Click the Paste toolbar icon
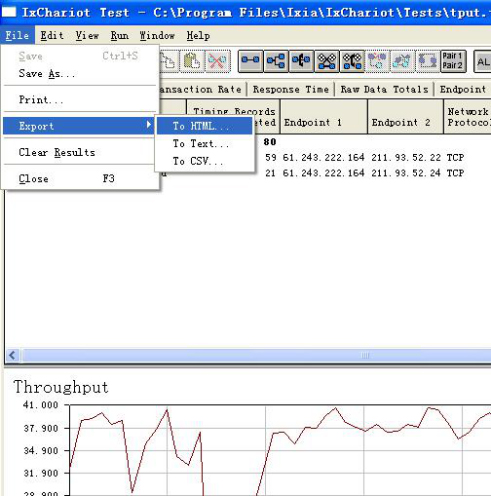This screenshot has height=496, width=491. click(192, 61)
